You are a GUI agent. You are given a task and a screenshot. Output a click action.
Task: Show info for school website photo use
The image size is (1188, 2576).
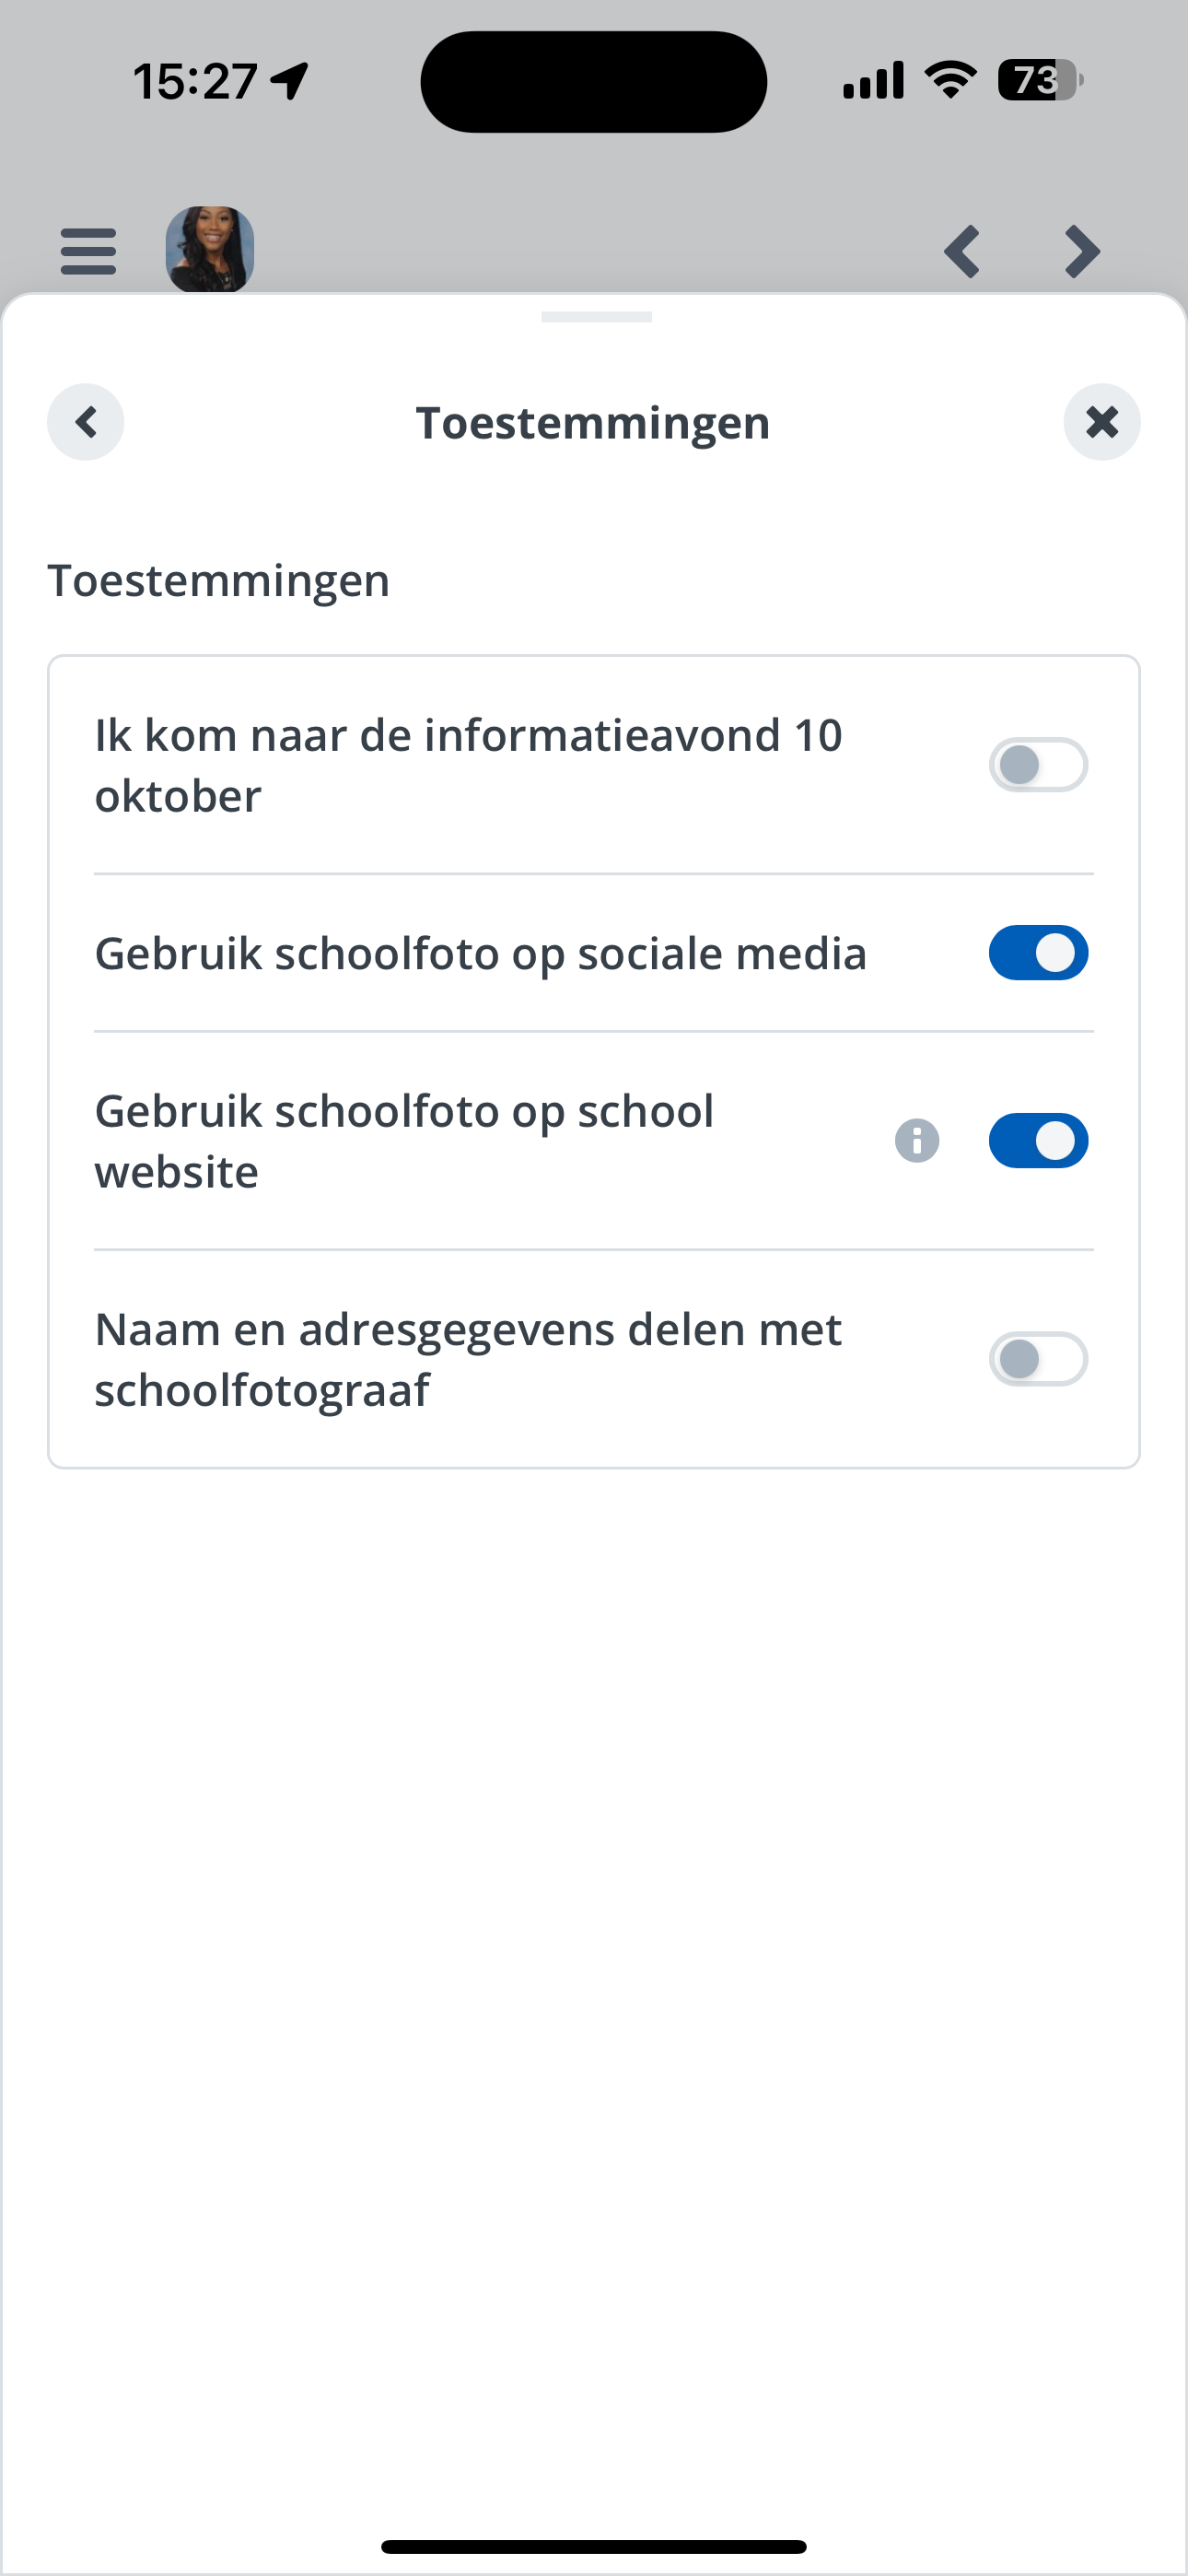917,1141
